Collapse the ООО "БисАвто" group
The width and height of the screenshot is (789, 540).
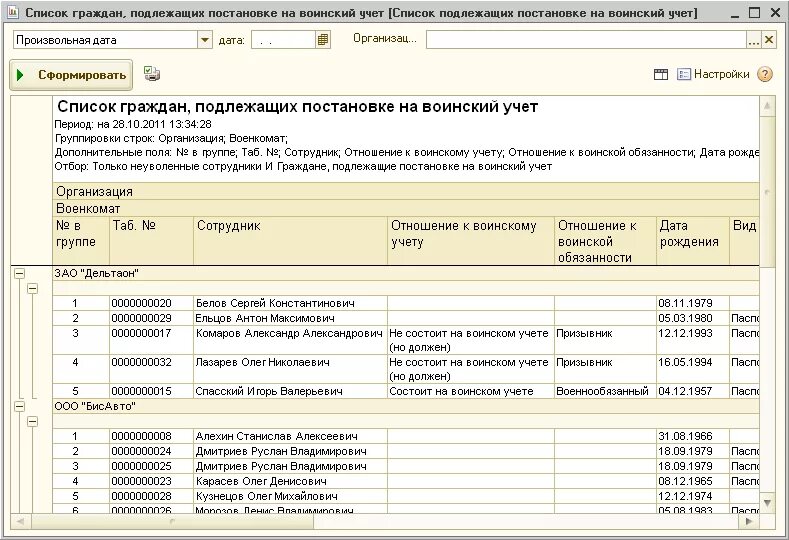click(19, 406)
